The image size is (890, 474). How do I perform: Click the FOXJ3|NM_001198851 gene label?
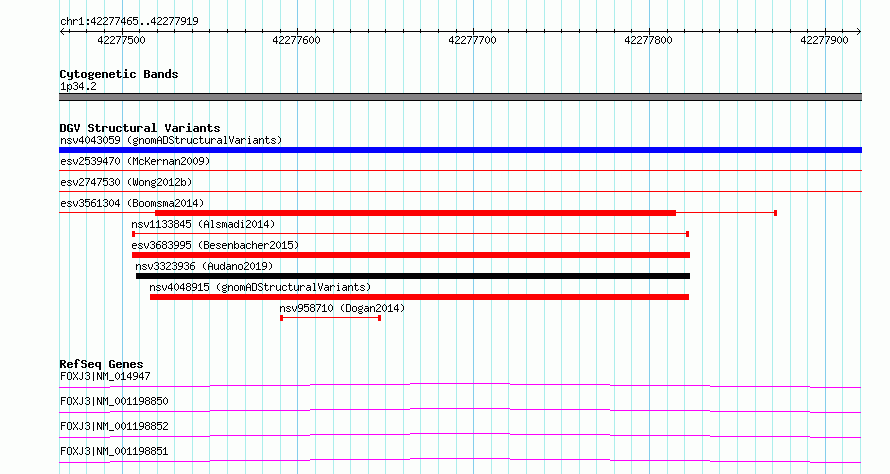tap(114, 451)
